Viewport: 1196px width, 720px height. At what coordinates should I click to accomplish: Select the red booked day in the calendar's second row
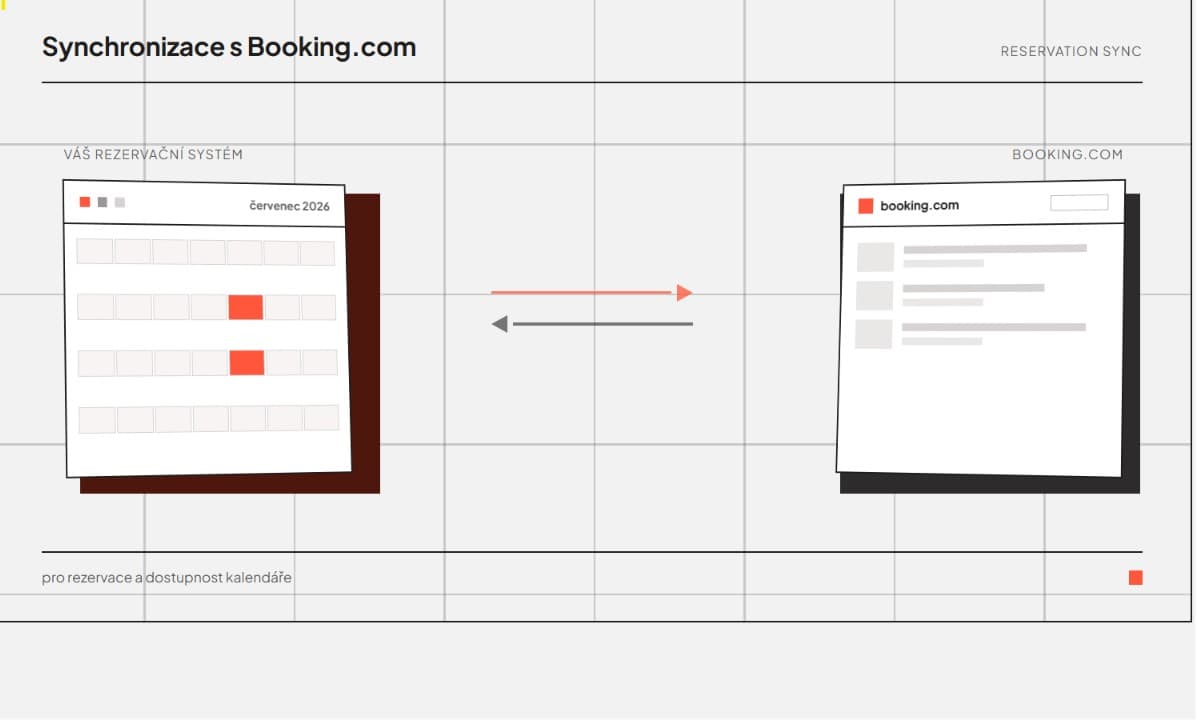tap(246, 307)
